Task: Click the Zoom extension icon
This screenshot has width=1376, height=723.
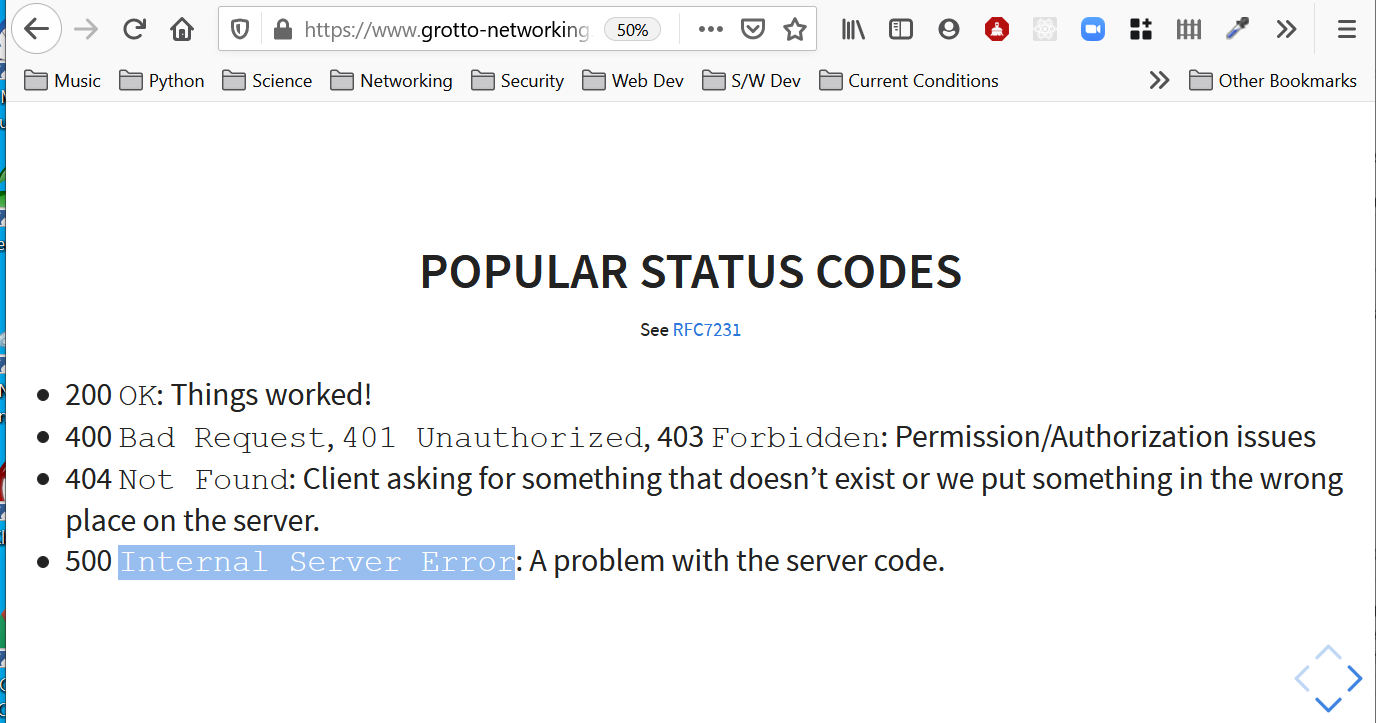Action: pyautogui.click(x=1093, y=30)
